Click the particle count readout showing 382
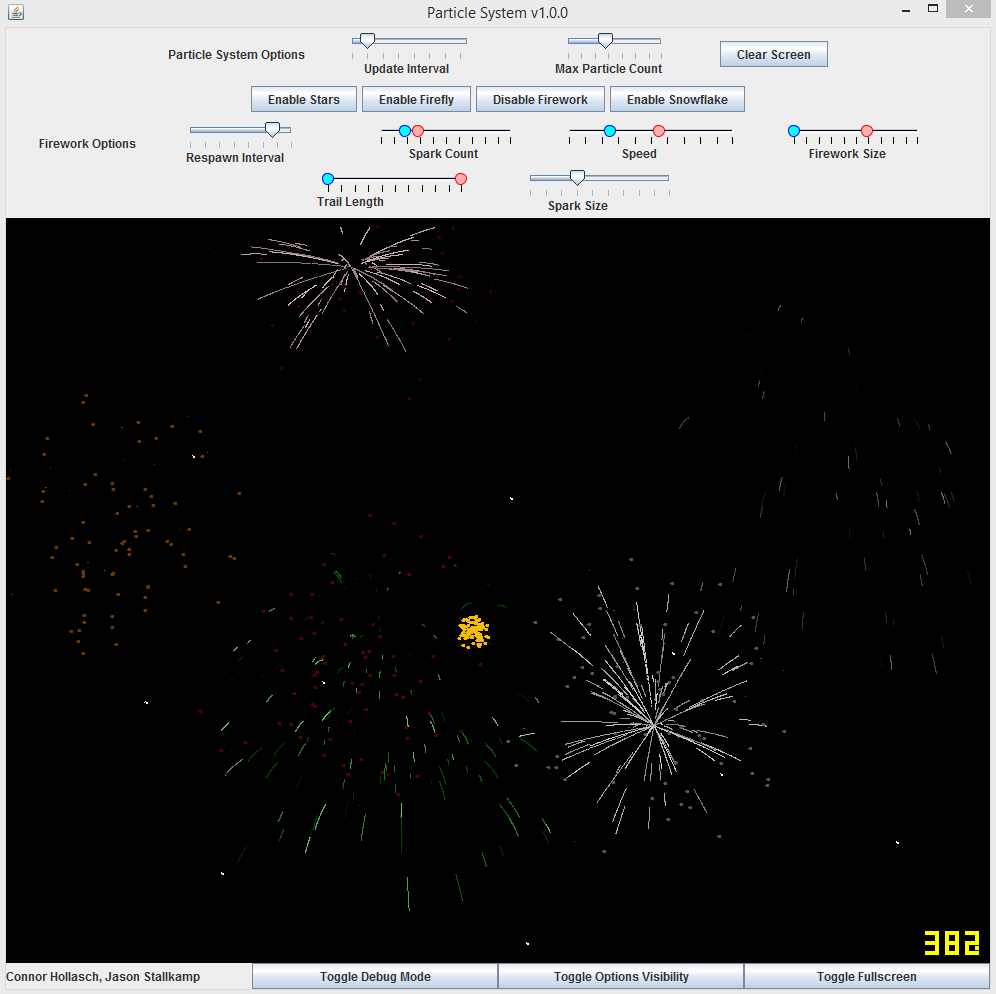This screenshot has width=996, height=994. 950,942
